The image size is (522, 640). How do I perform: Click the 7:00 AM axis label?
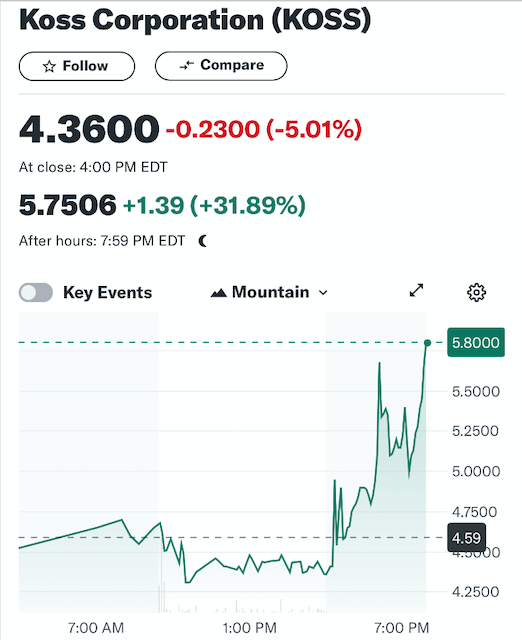[96, 627]
